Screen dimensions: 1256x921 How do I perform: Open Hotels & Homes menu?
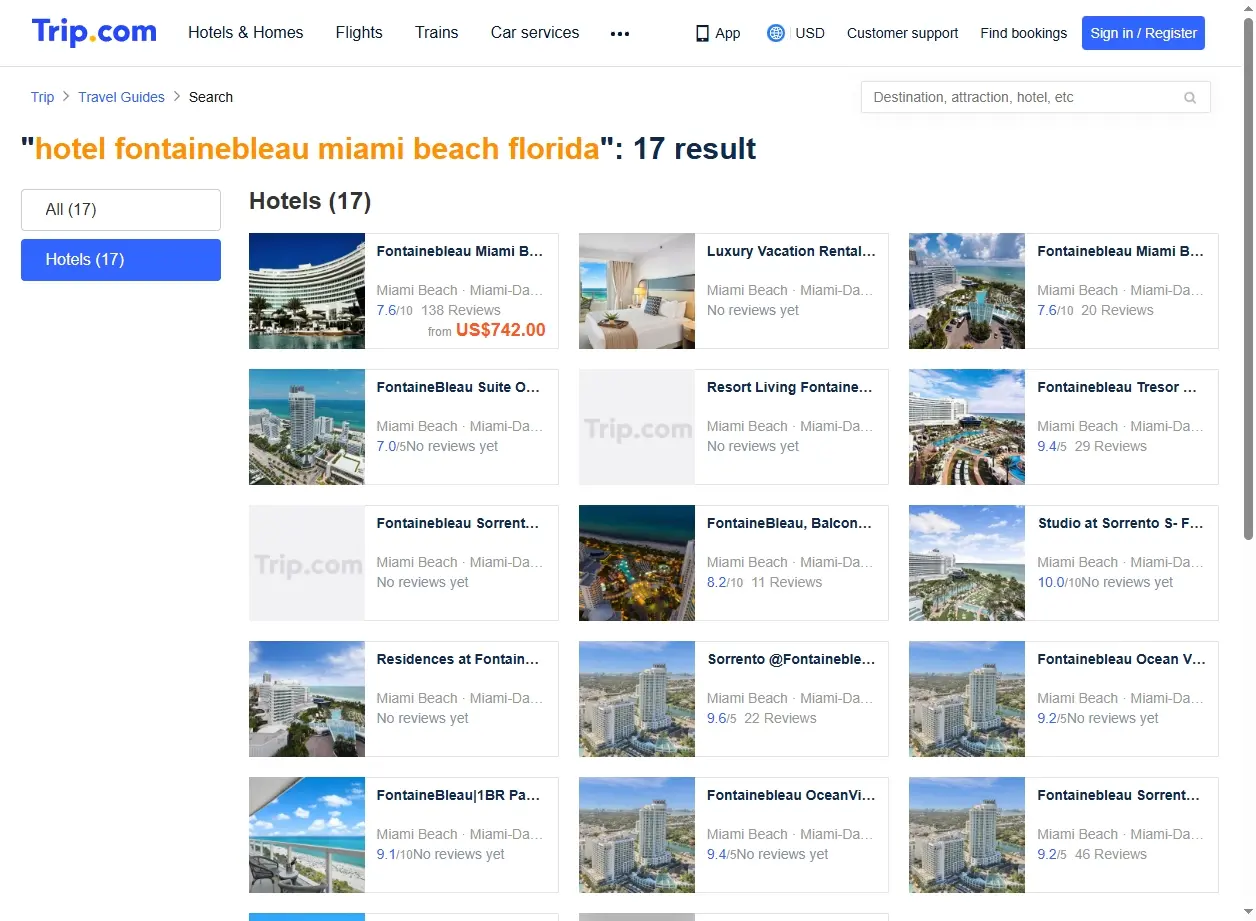[246, 33]
